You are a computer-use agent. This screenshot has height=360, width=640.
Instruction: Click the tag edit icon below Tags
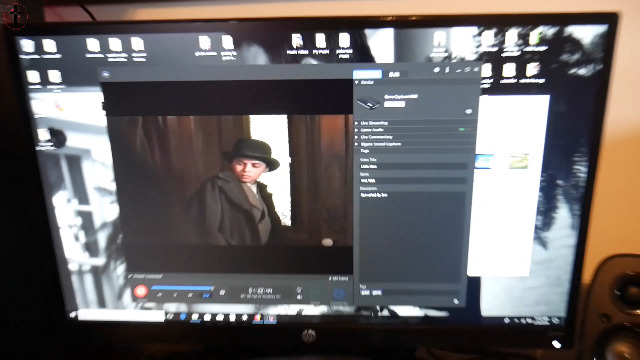[x=456, y=301]
